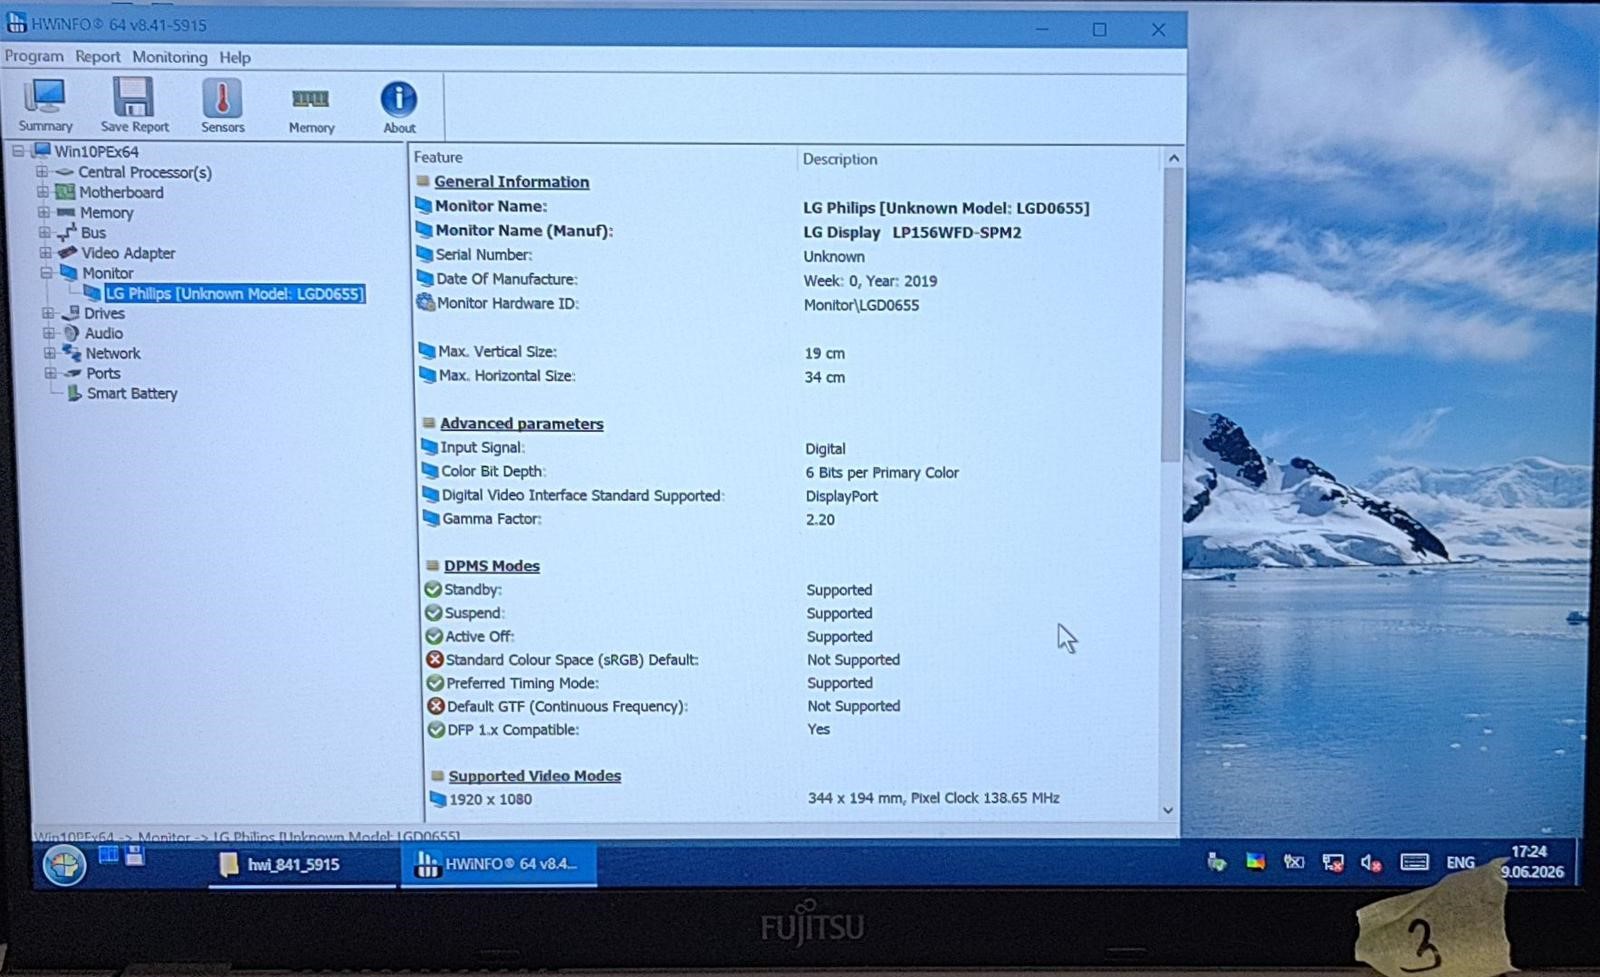Open the Help menu
The image size is (1600, 977).
click(x=235, y=58)
